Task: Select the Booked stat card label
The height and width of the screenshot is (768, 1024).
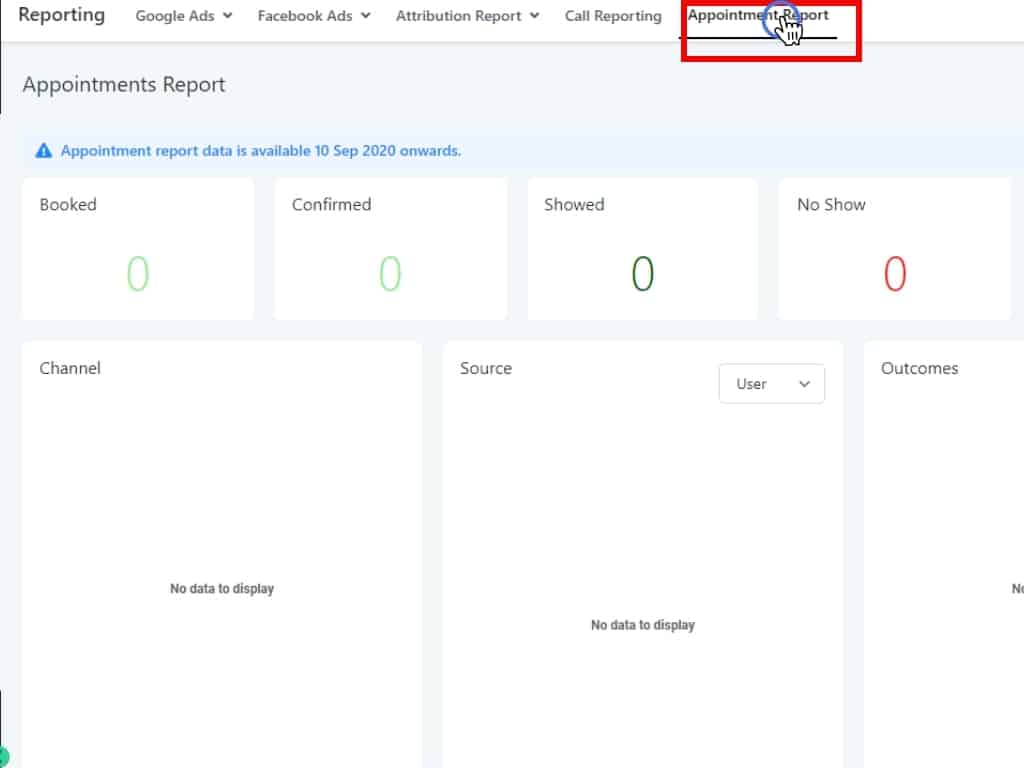Action: [68, 204]
